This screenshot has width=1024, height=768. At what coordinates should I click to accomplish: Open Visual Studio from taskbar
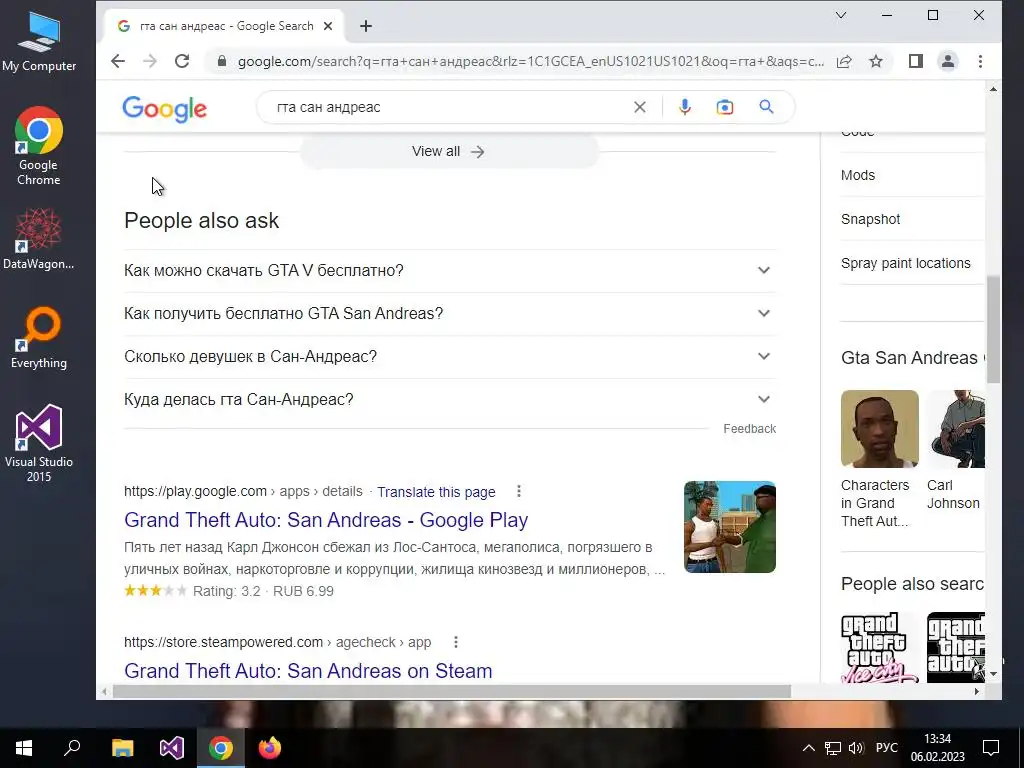pos(172,748)
